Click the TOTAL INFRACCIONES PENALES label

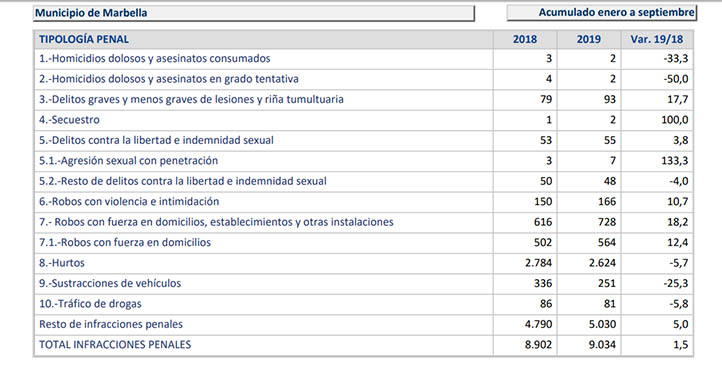coord(115,345)
